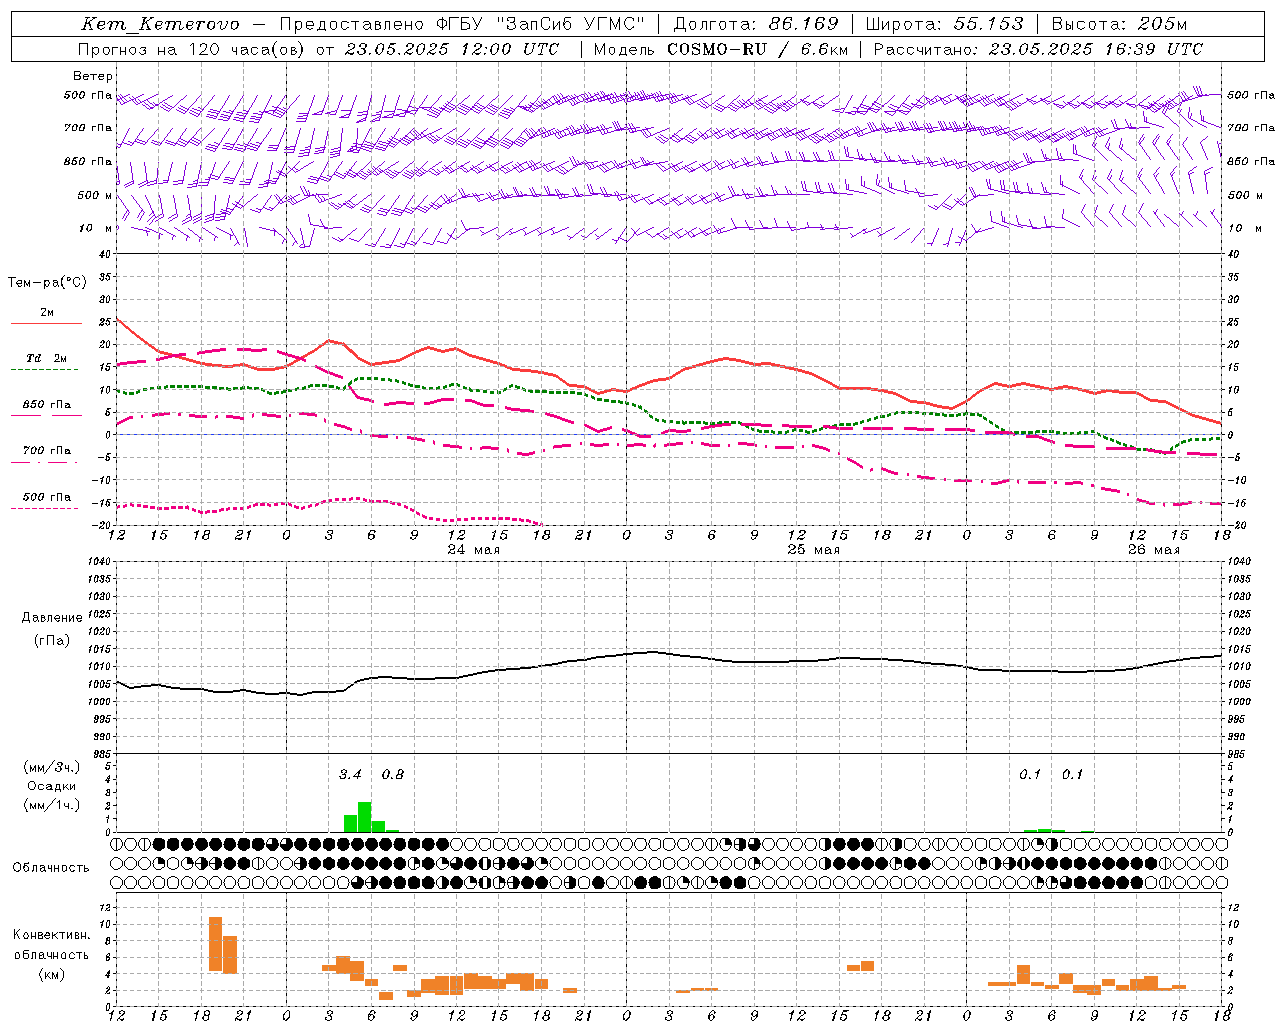Click the tallest green precipitation bar

point(364,817)
